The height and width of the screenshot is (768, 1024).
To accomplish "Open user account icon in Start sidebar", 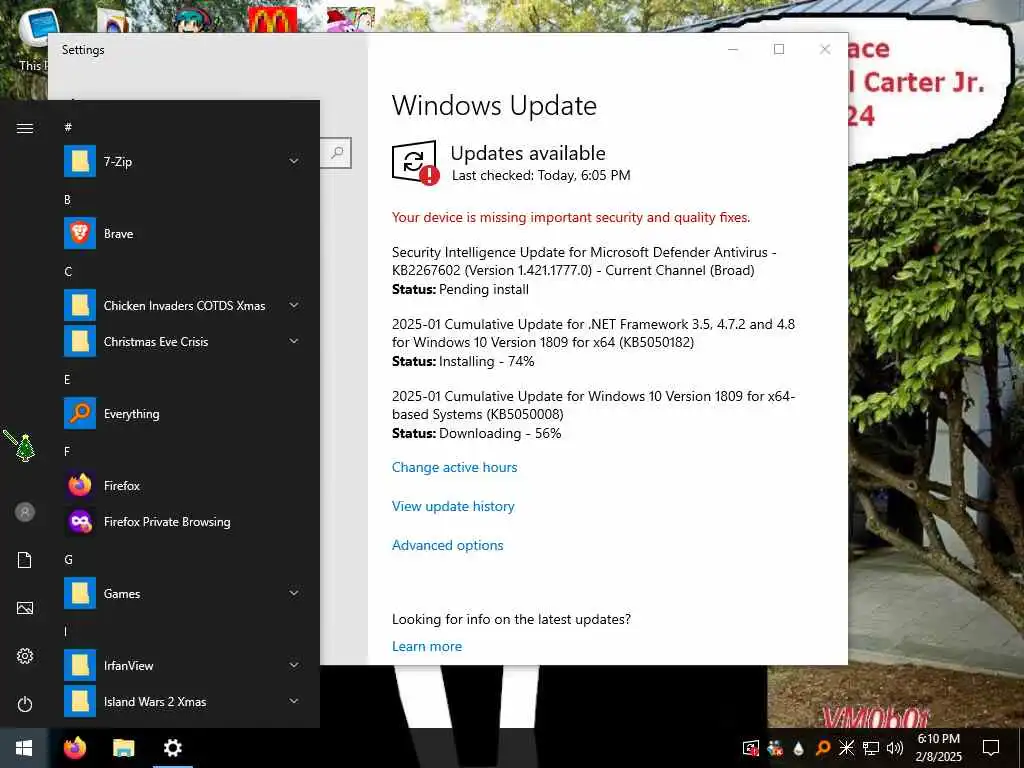I will tap(25, 512).
